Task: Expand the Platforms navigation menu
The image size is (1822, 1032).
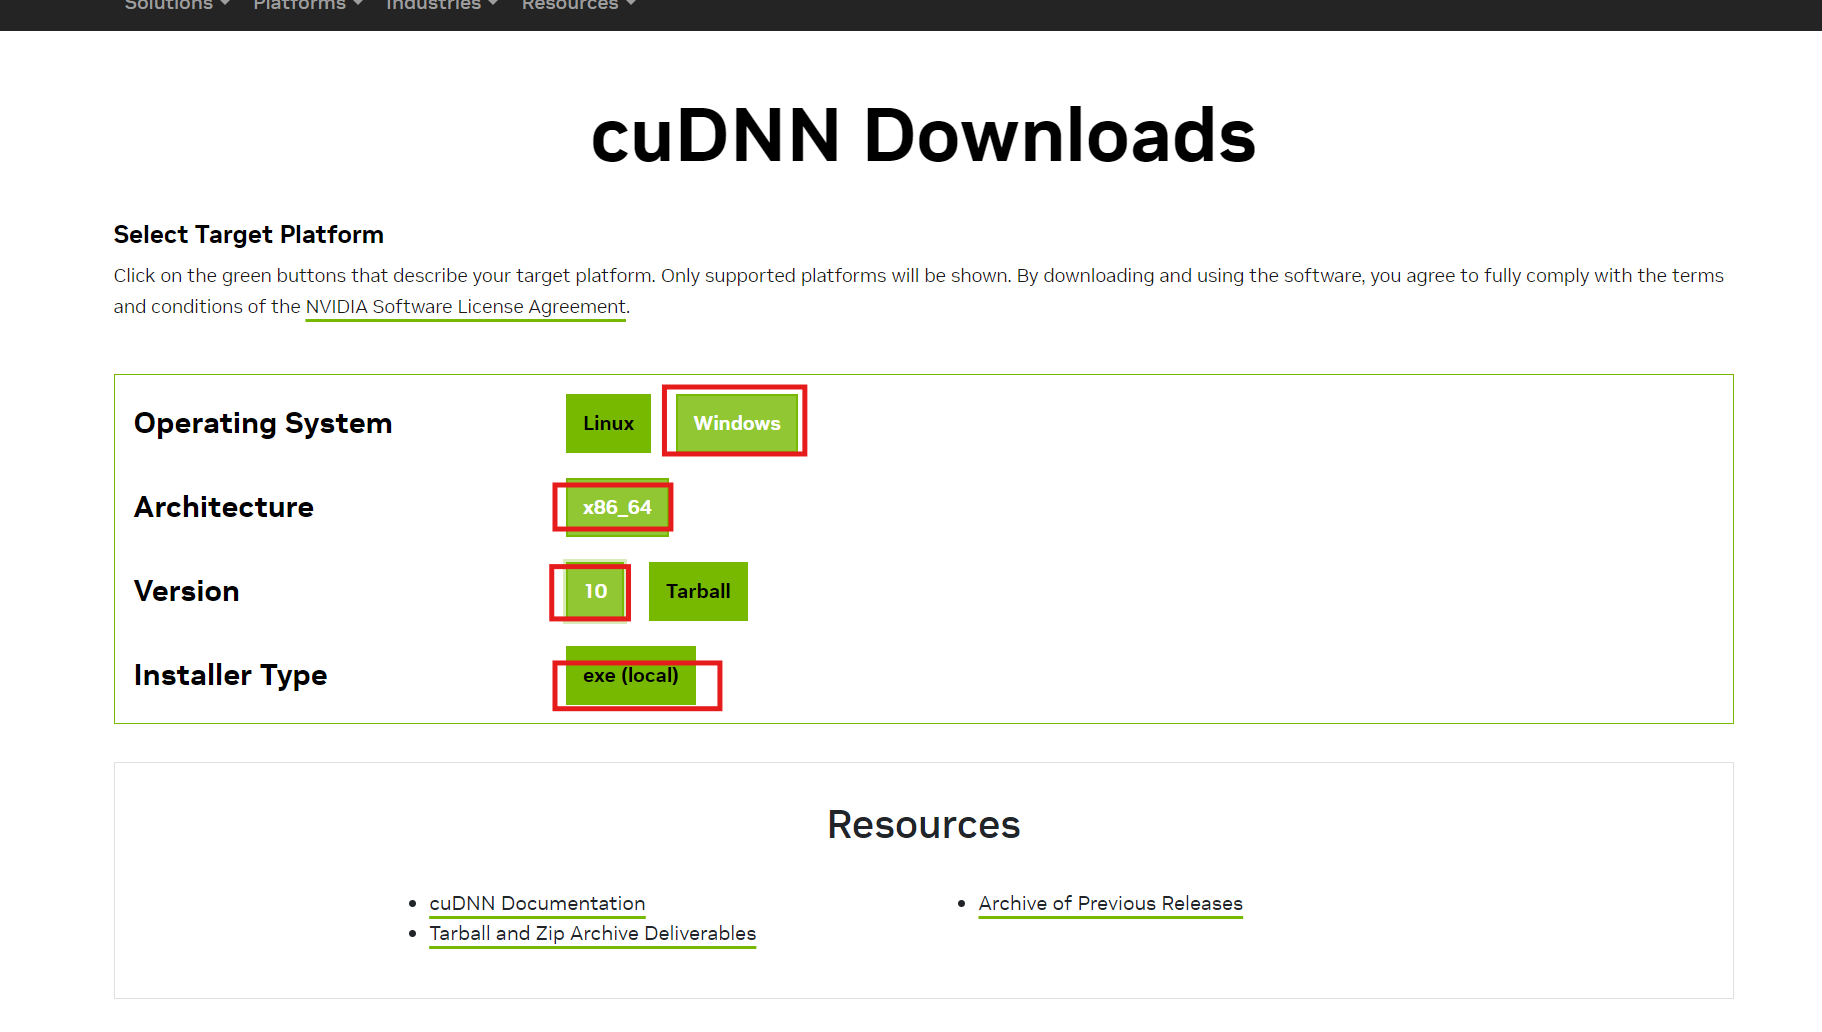Action: (x=308, y=5)
